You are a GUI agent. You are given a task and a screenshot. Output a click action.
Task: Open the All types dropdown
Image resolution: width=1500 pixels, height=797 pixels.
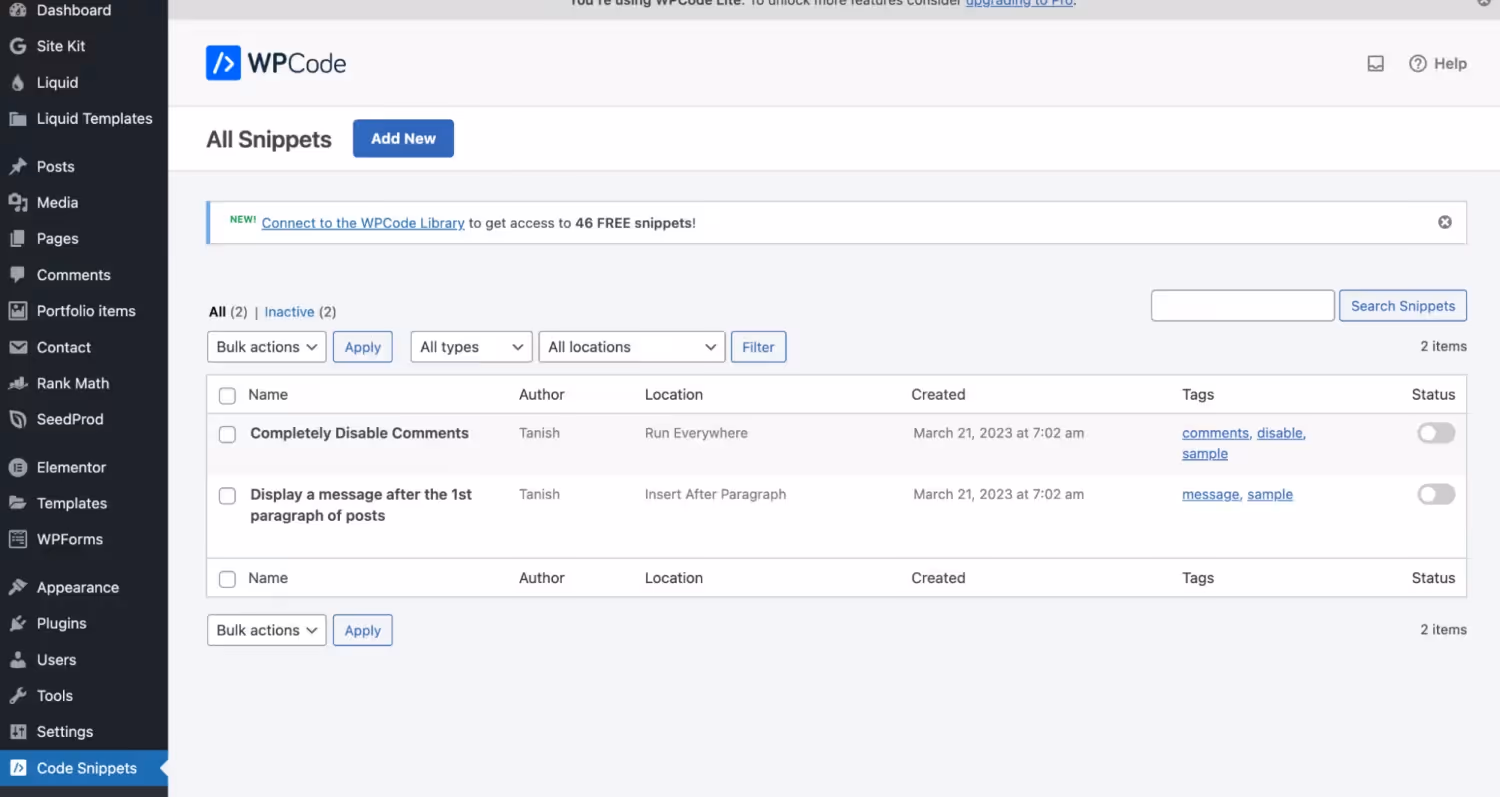(471, 347)
